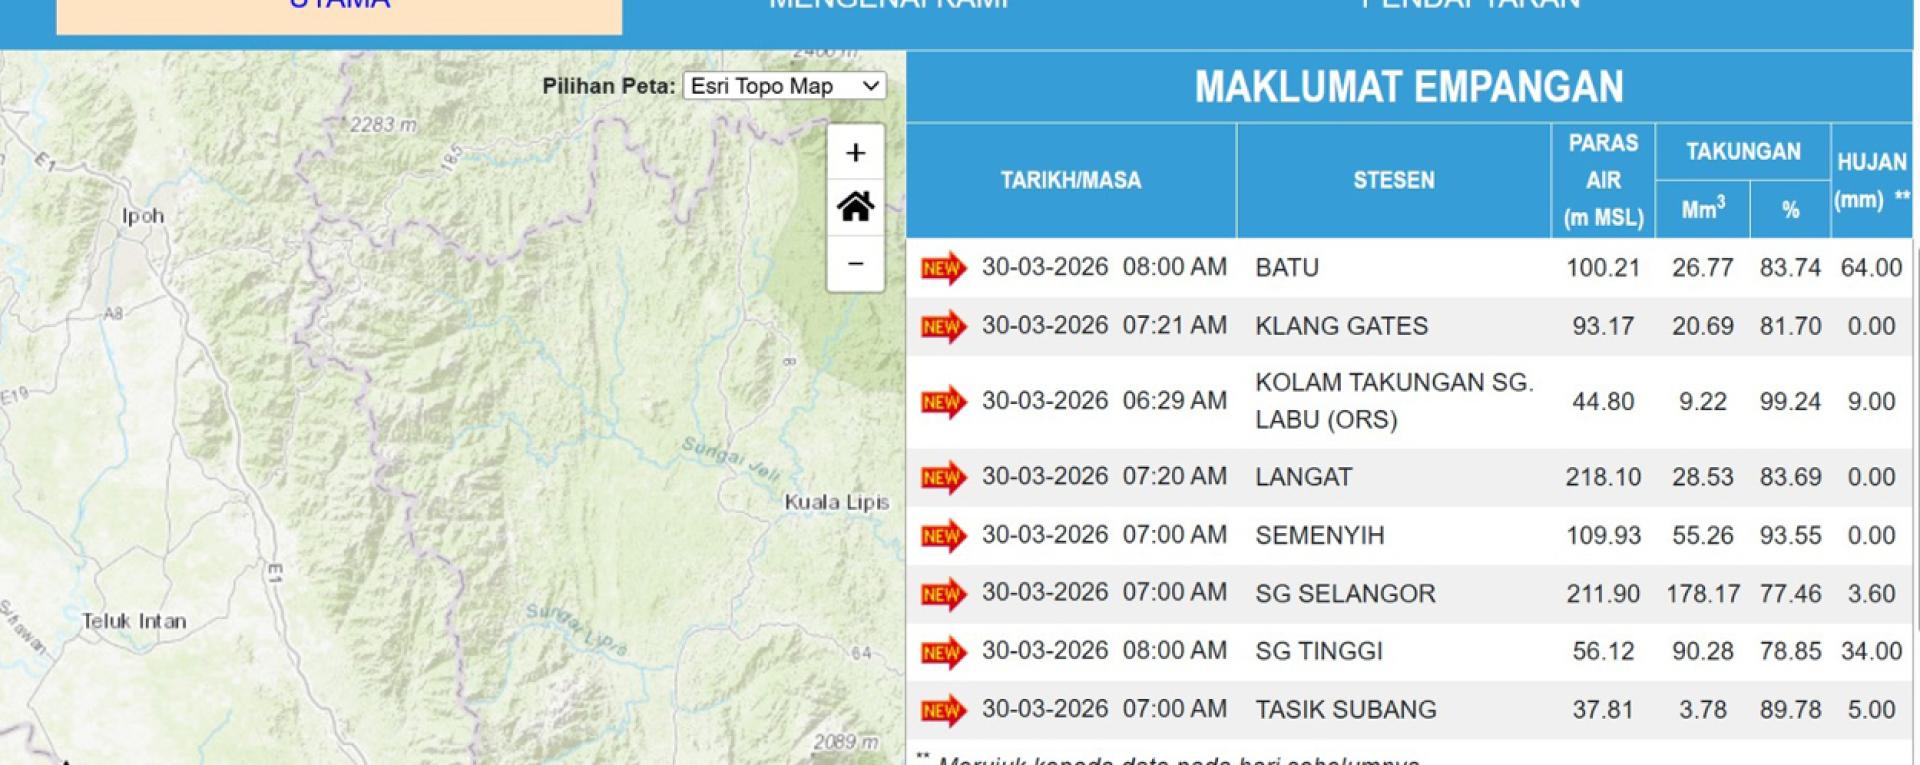Viewport: 1920px width, 765px height.
Task: Click the TARIKH/MASA column header
Action: (1070, 180)
